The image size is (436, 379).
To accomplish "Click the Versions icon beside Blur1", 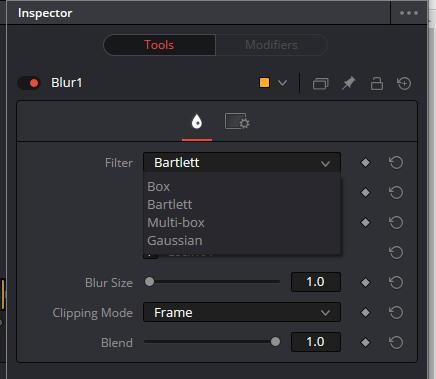I will click(320, 83).
